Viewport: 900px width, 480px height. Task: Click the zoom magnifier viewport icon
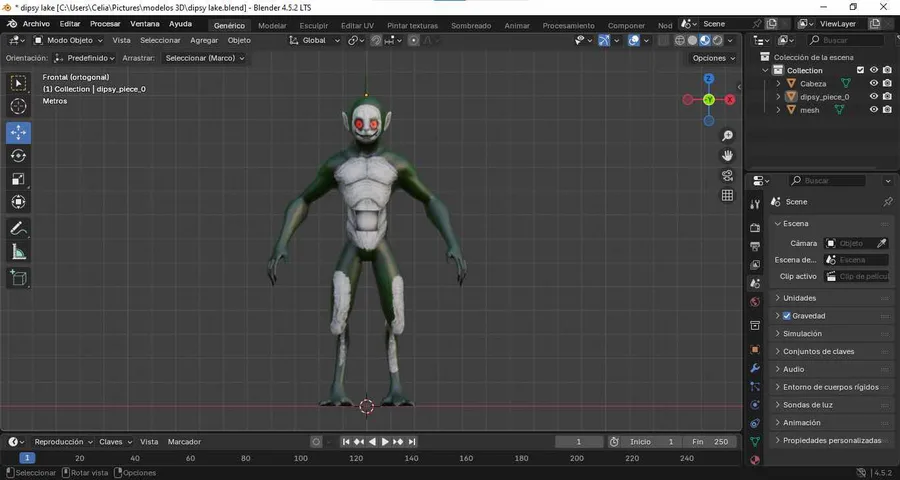(x=727, y=136)
